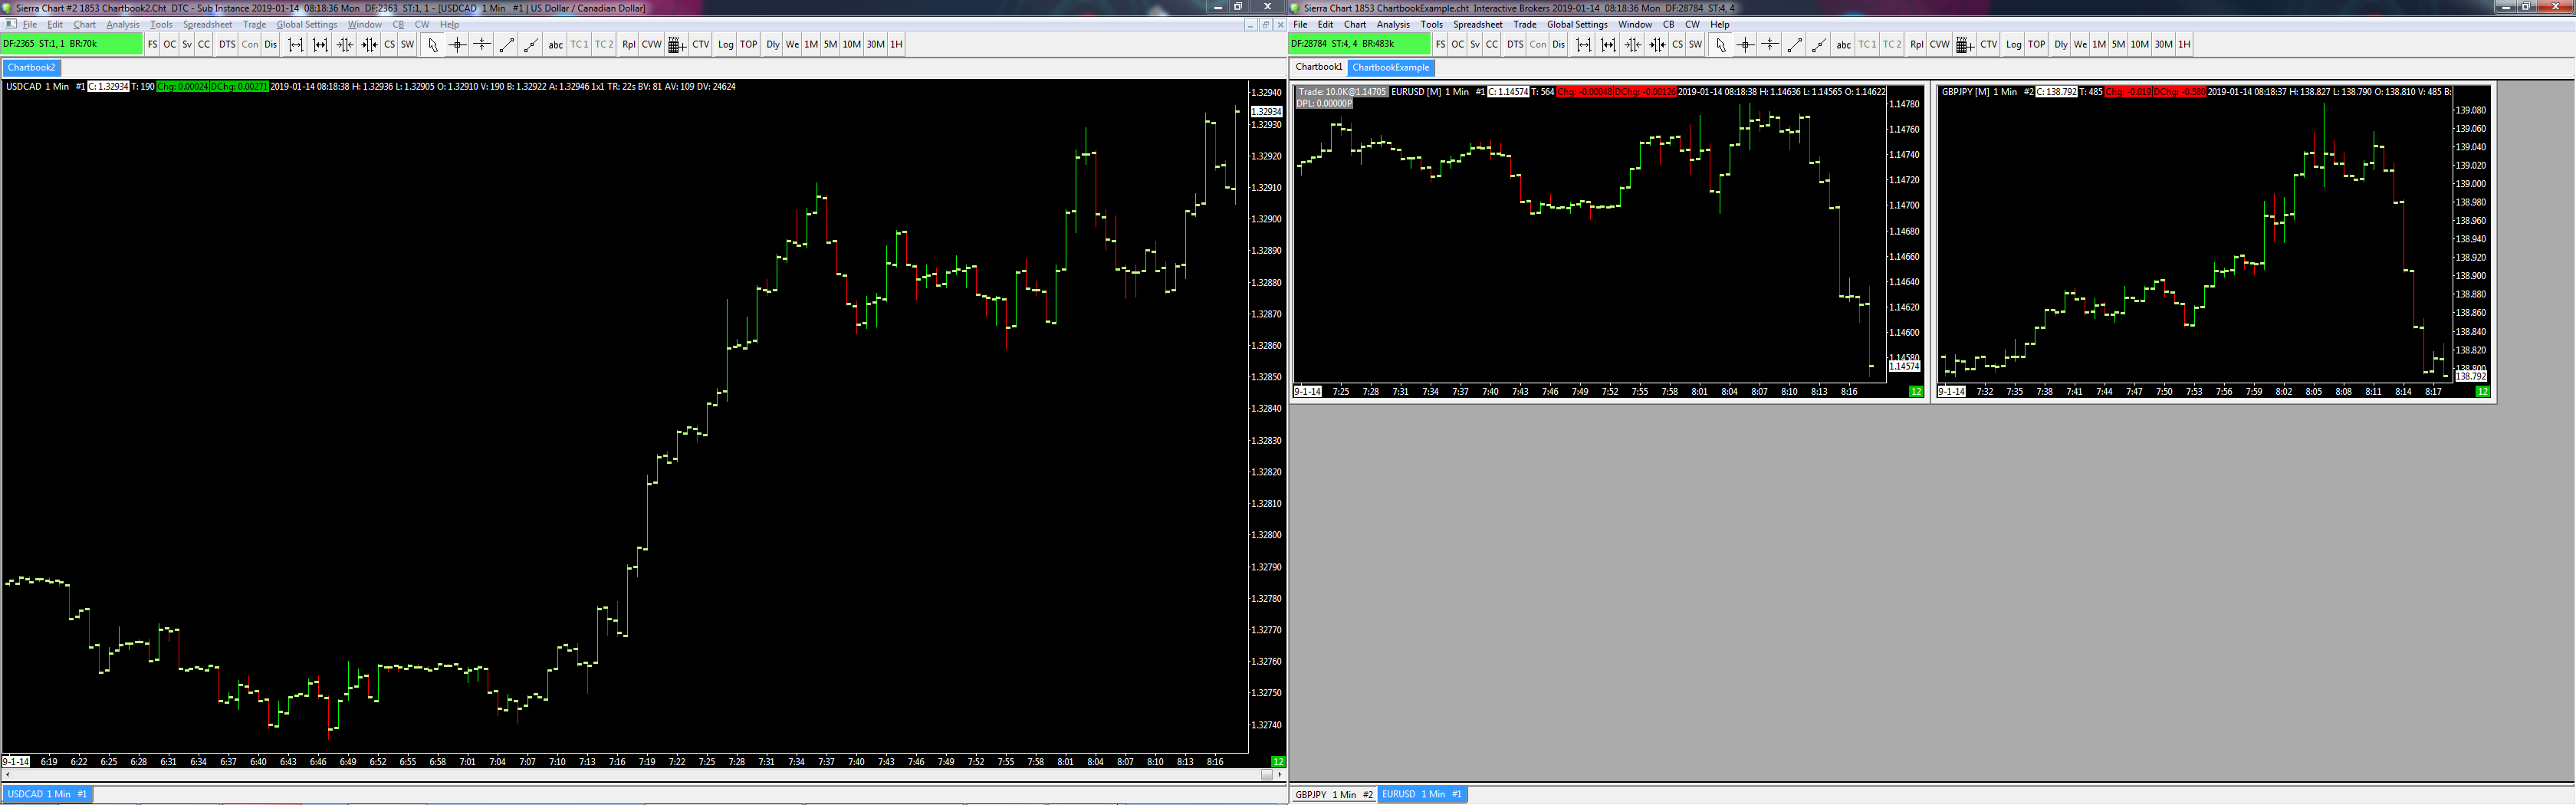Click the TOP button in left window toolbar
This screenshot has height=805, width=2576.
coord(749,44)
